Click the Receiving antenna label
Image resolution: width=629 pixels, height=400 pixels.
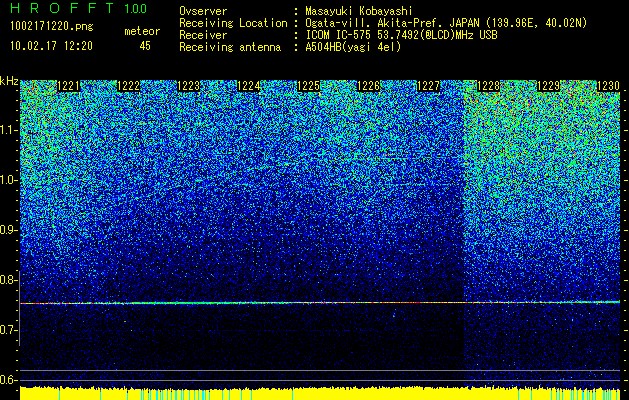pos(230,47)
